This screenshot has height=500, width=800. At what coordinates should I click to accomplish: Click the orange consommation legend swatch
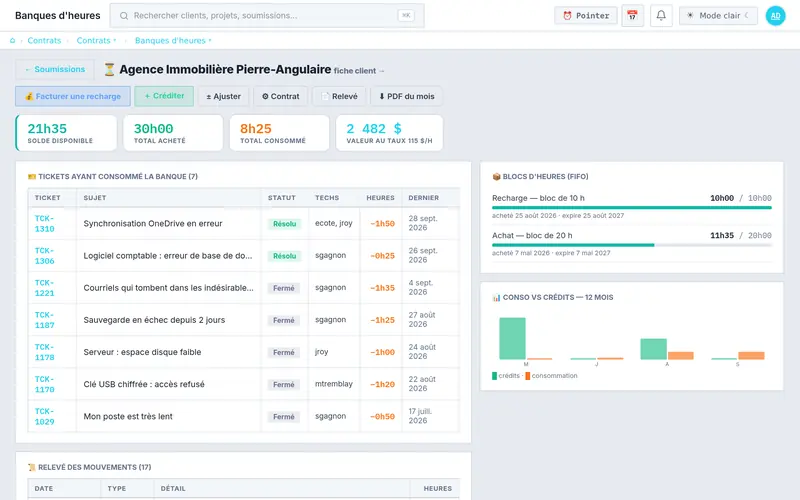tap(528, 376)
